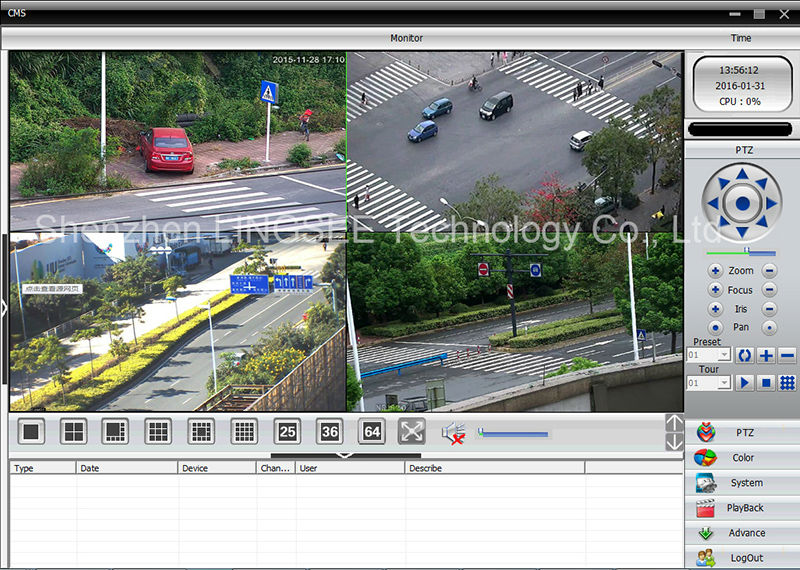The height and width of the screenshot is (570, 800).
Task: Enter fullscreen with the expand arrows icon
Action: [x=412, y=432]
